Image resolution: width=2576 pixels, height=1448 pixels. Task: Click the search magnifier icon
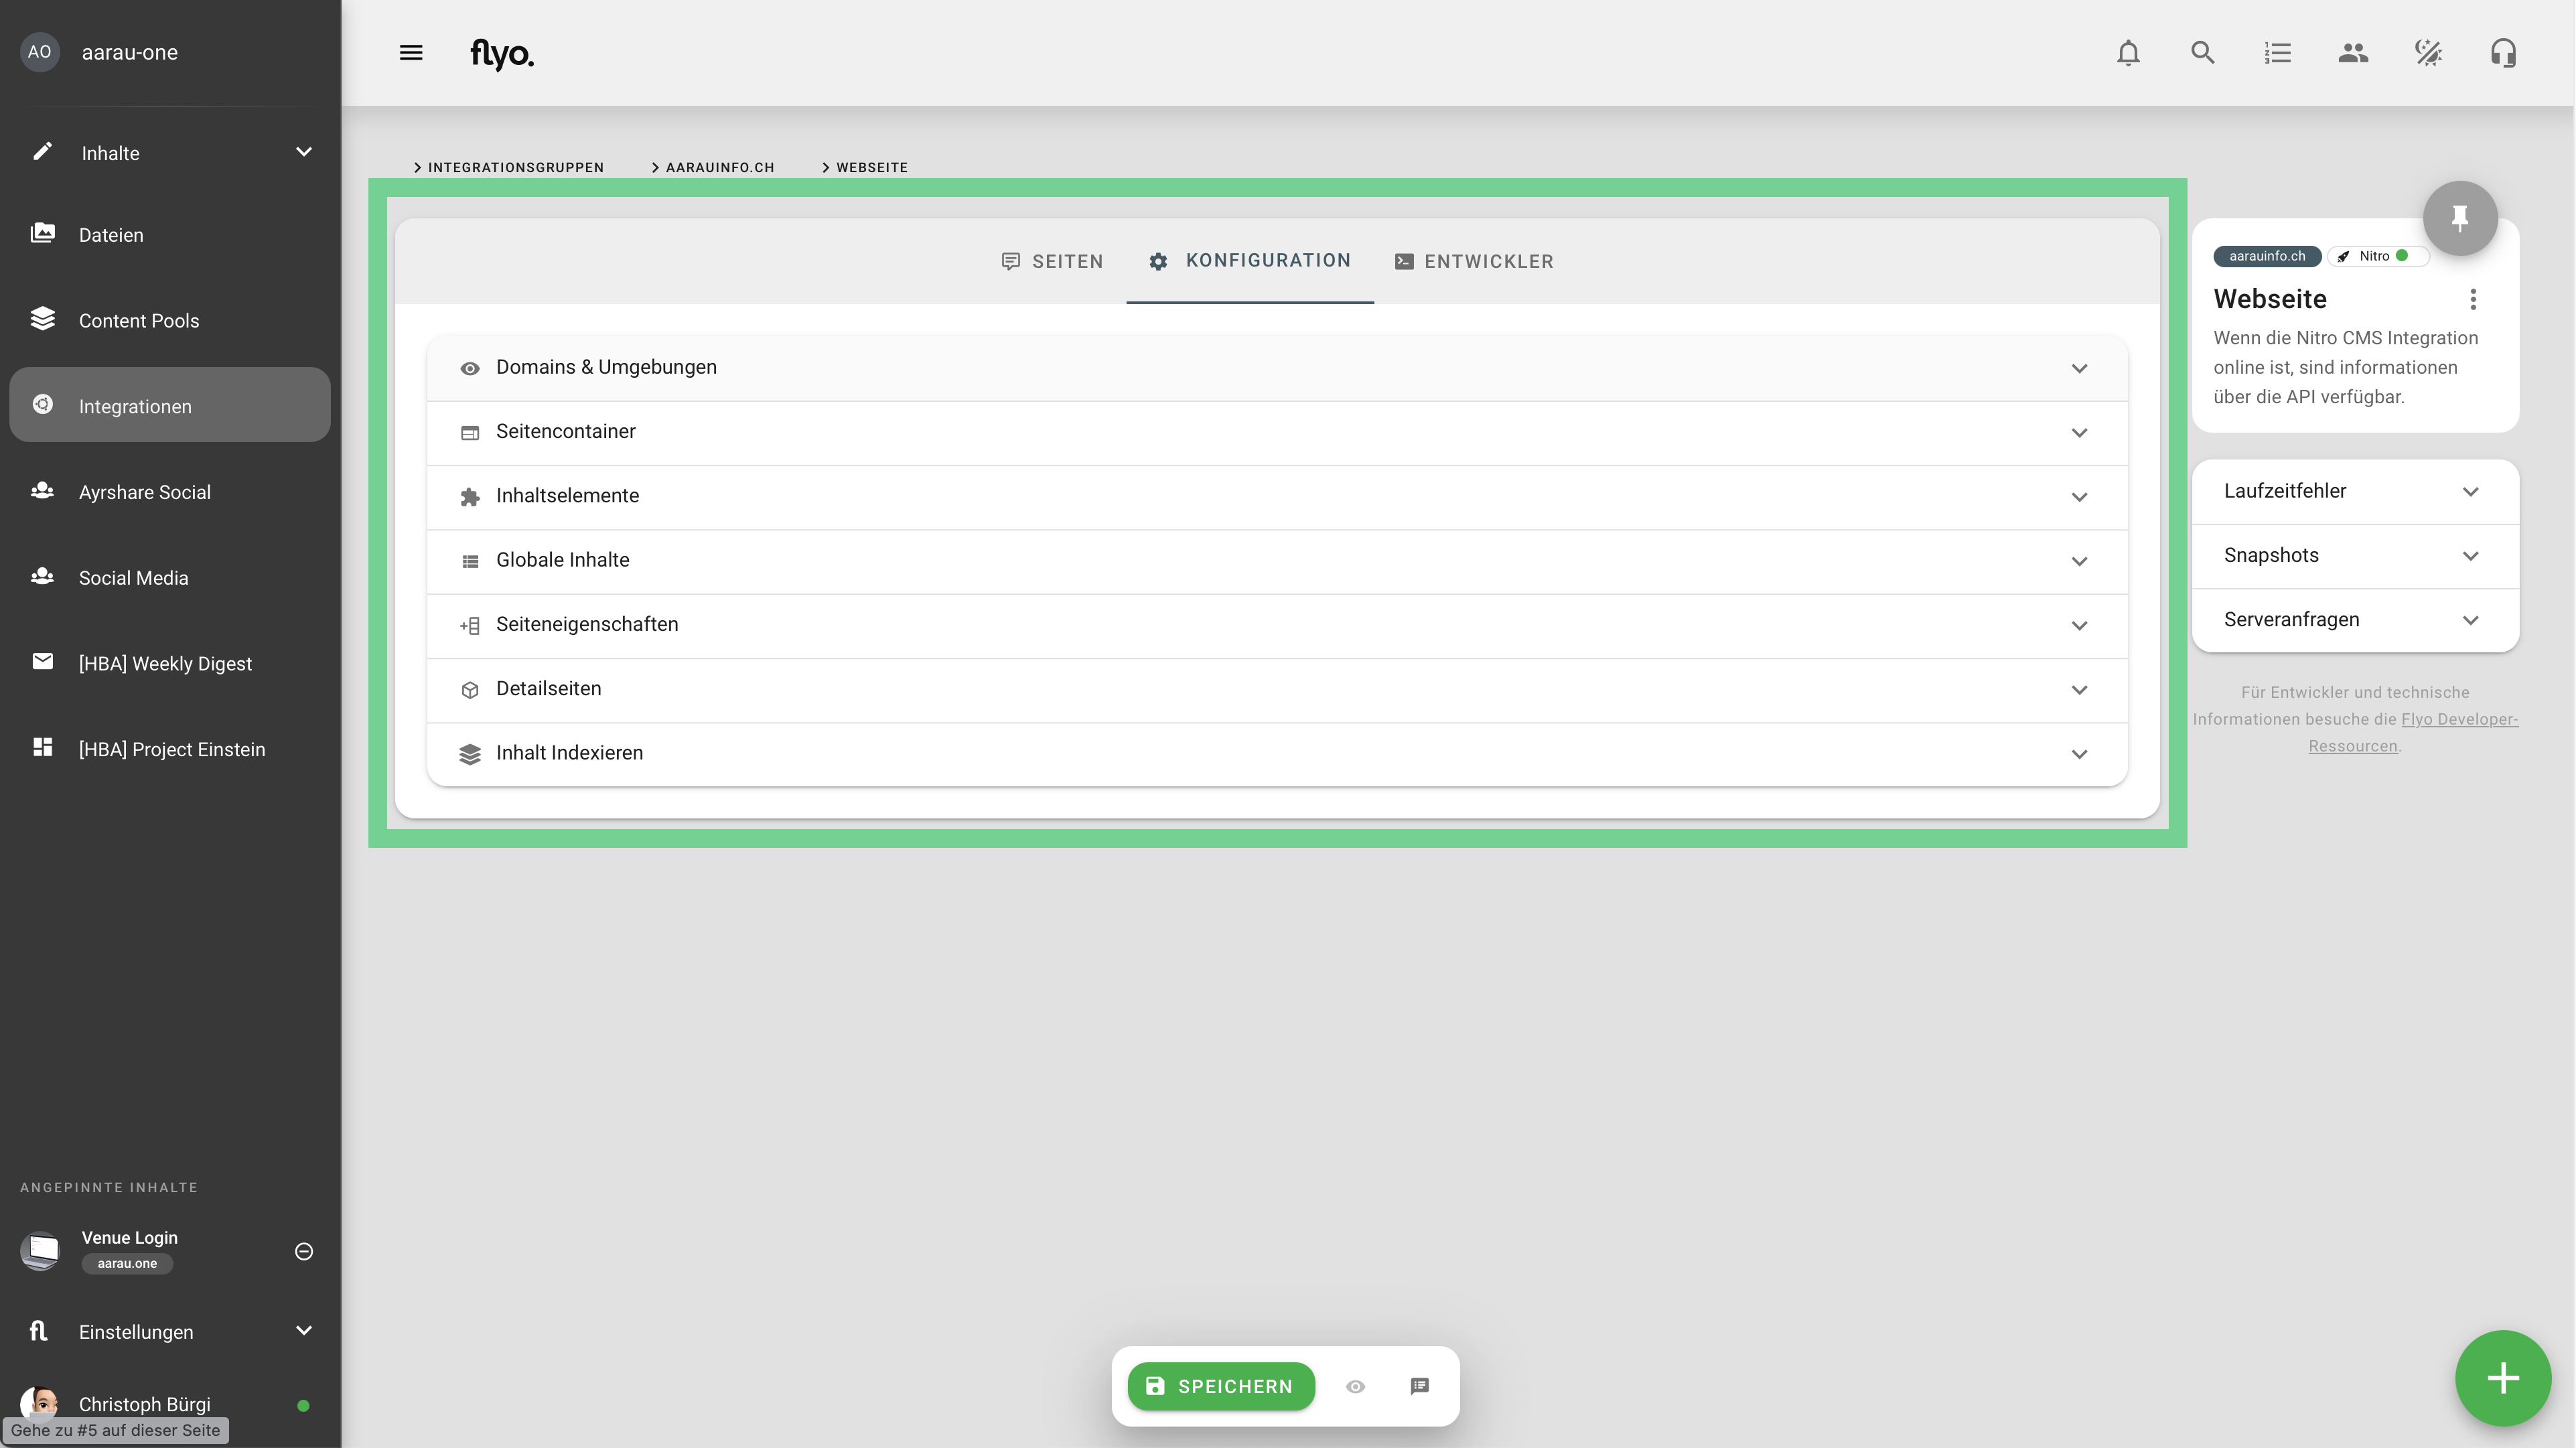pyautogui.click(x=2203, y=53)
